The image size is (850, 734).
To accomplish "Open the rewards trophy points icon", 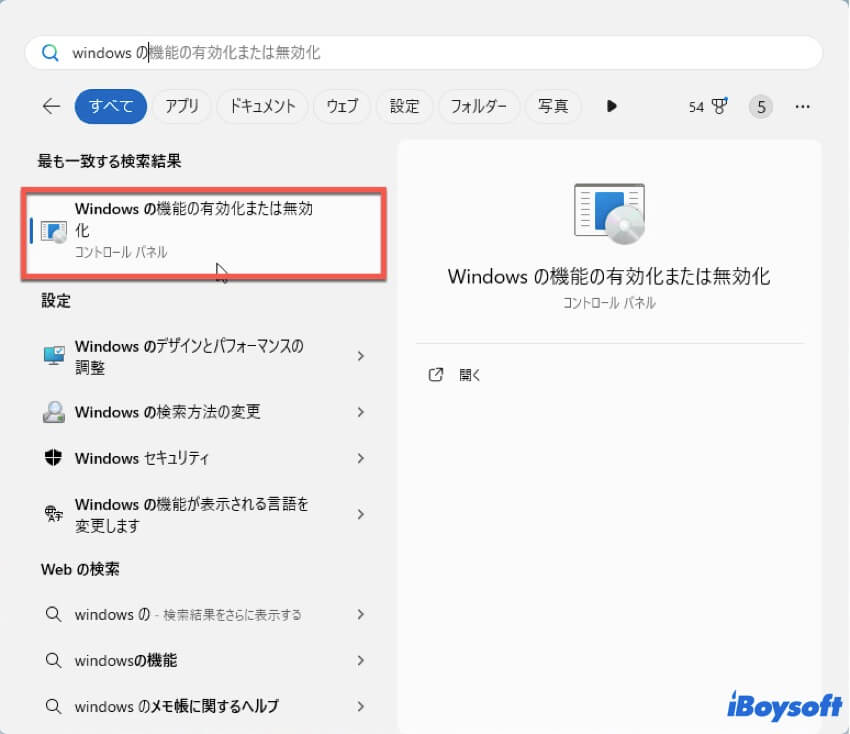I will click(x=718, y=106).
